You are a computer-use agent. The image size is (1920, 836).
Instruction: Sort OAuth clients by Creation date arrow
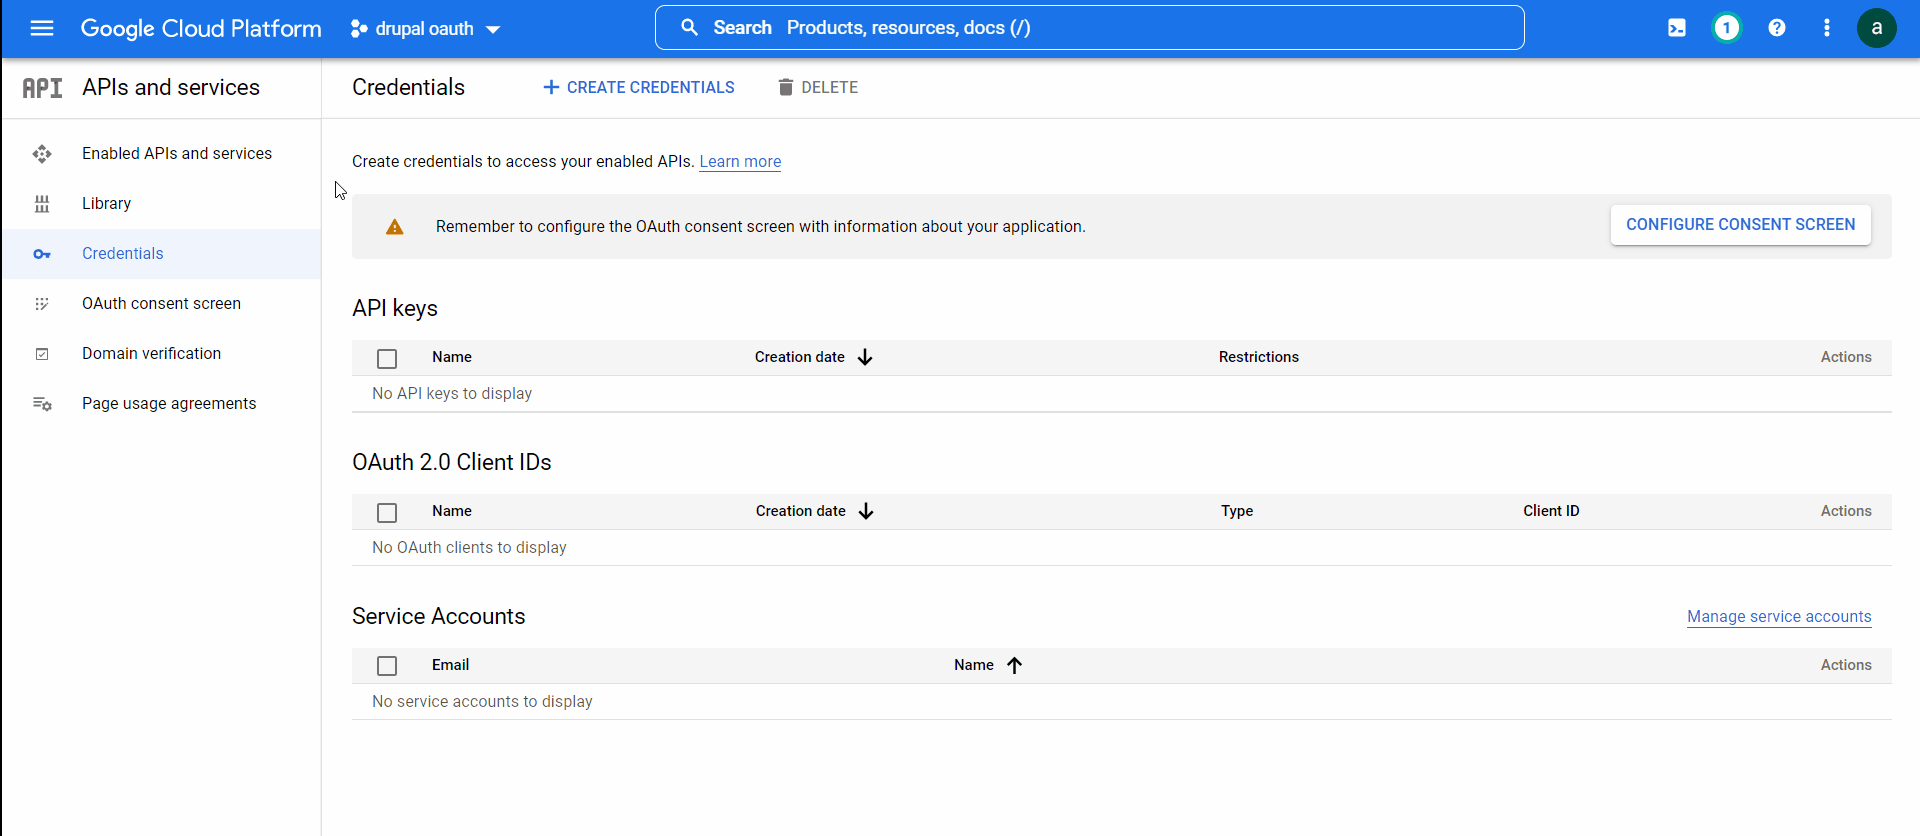pos(866,511)
